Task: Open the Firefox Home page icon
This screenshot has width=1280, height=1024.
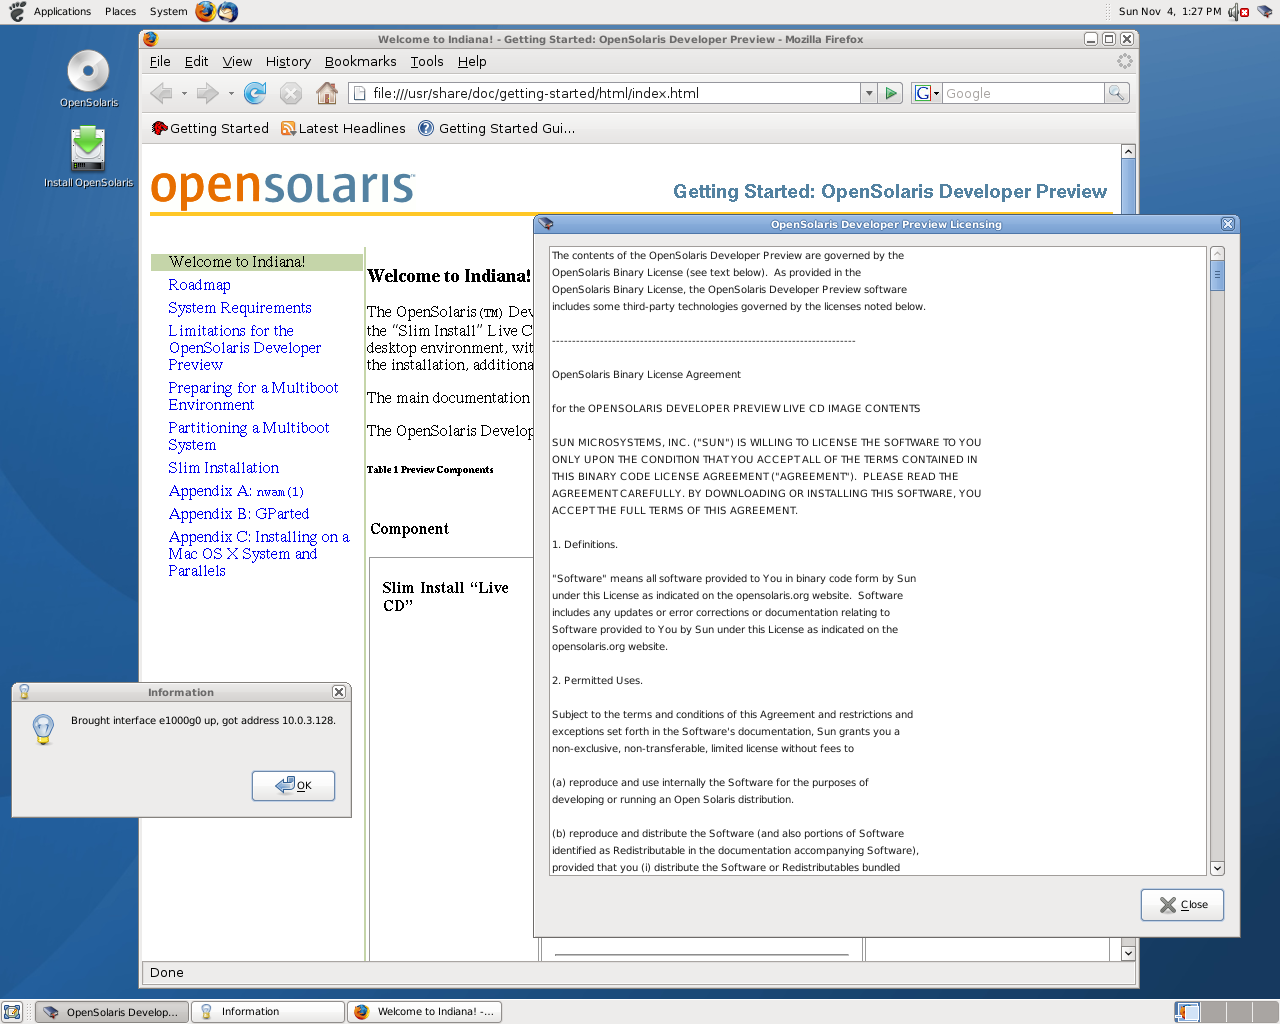Action: (x=326, y=93)
